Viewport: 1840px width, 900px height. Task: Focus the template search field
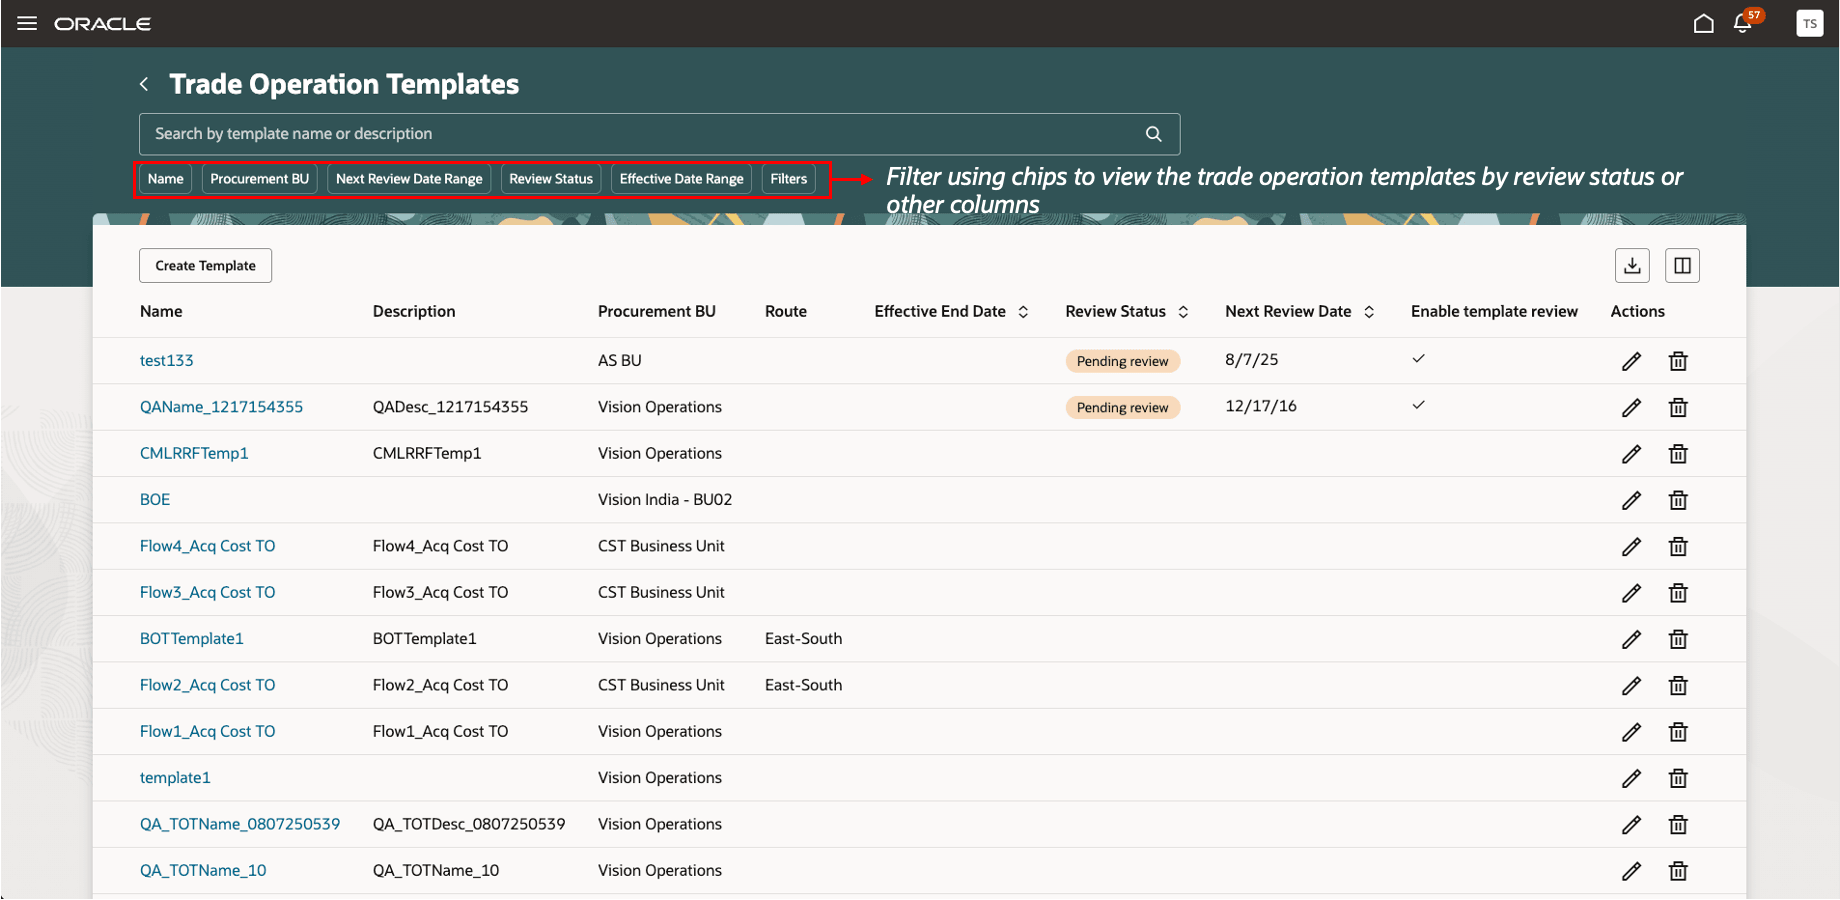pos(640,134)
